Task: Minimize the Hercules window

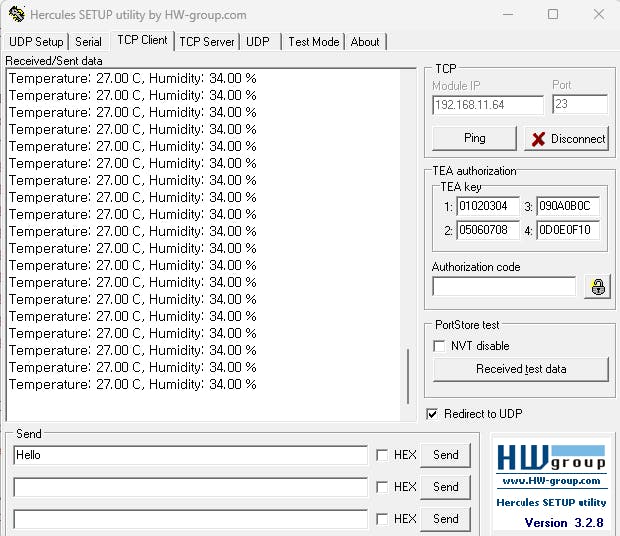Action: [508, 15]
